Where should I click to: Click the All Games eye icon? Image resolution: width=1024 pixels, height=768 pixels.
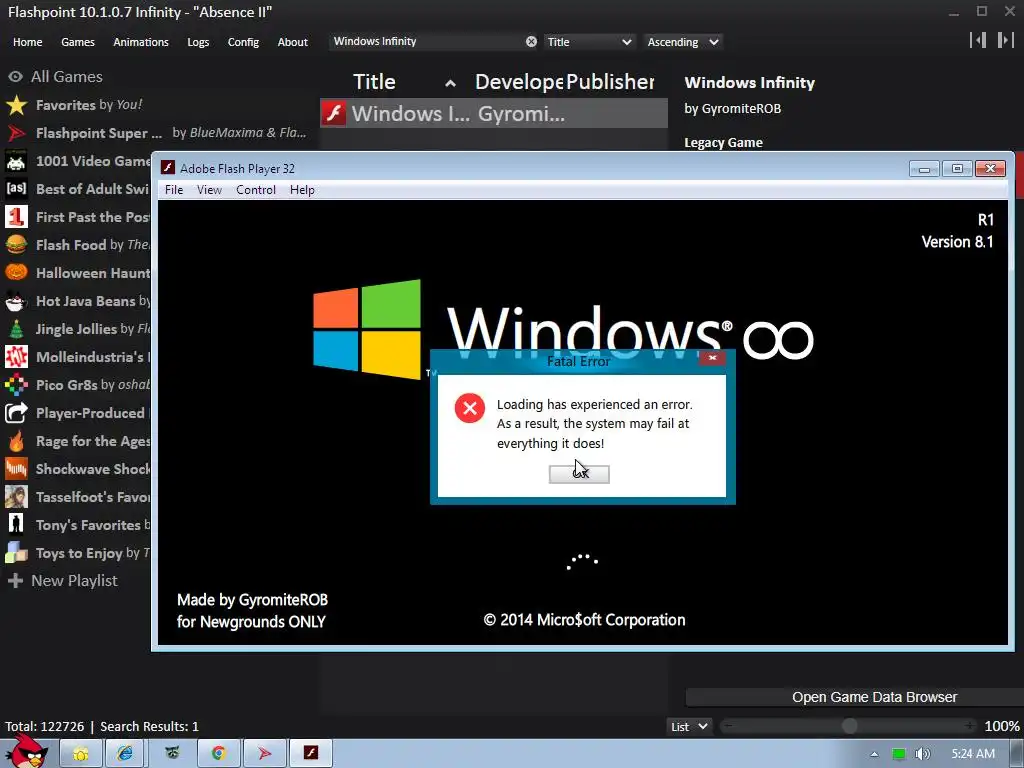pos(16,76)
